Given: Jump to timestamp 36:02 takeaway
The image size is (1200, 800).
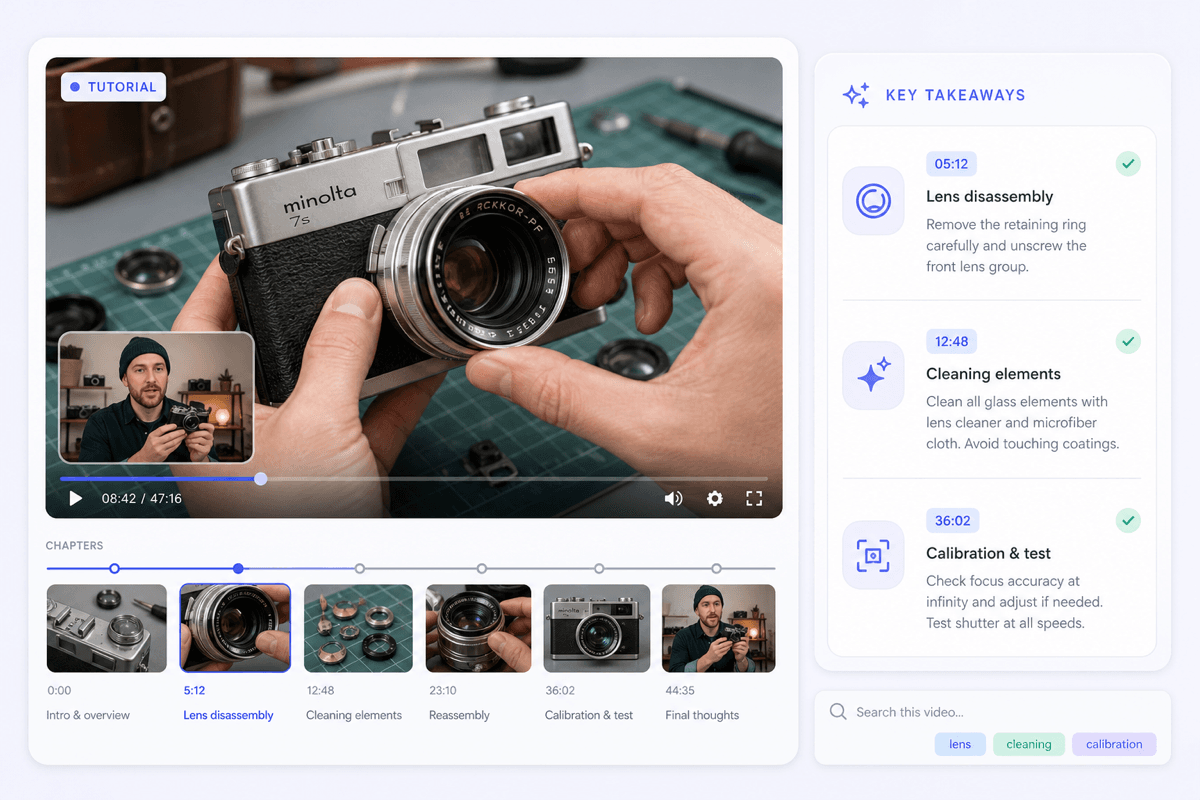Looking at the screenshot, I should pyautogui.click(x=952, y=520).
